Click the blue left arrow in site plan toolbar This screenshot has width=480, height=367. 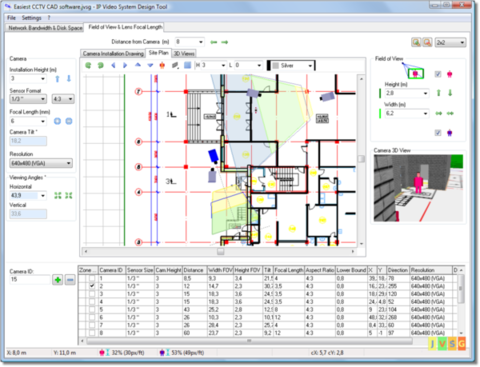(x=113, y=65)
